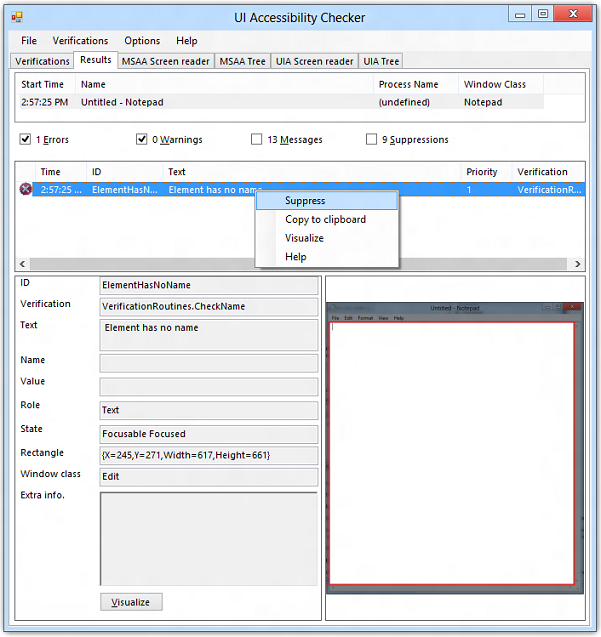The height and width of the screenshot is (637, 601).
Task: Click the priority 1 cell in the error row
Action: 469,190
